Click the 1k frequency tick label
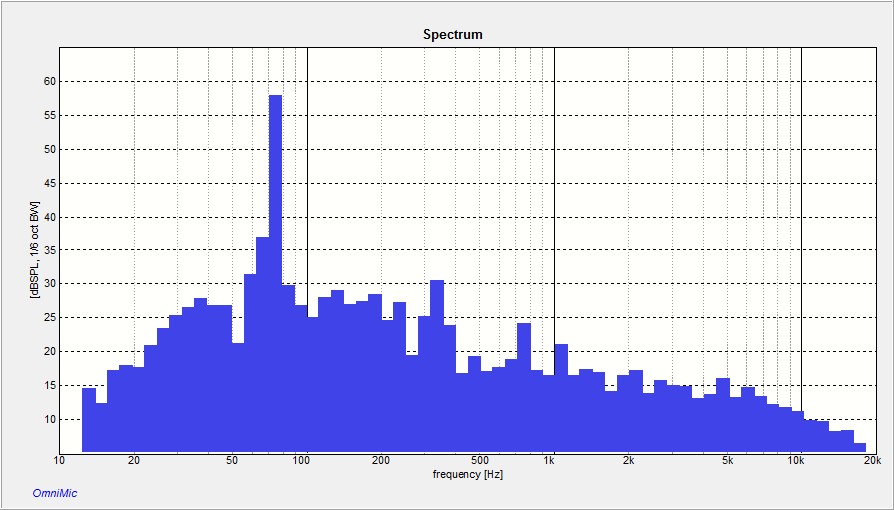The image size is (894, 510). (550, 461)
